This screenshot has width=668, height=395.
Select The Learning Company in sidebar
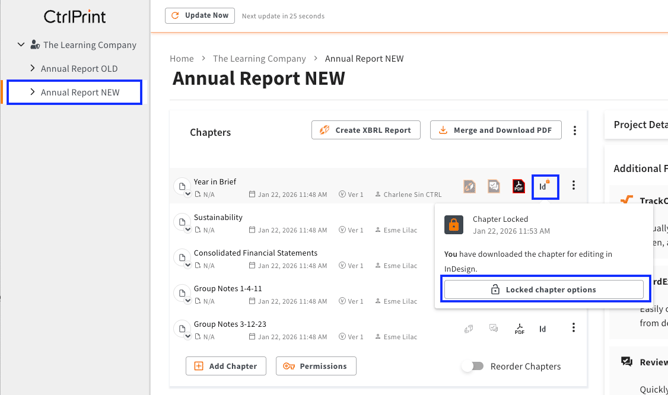[90, 45]
